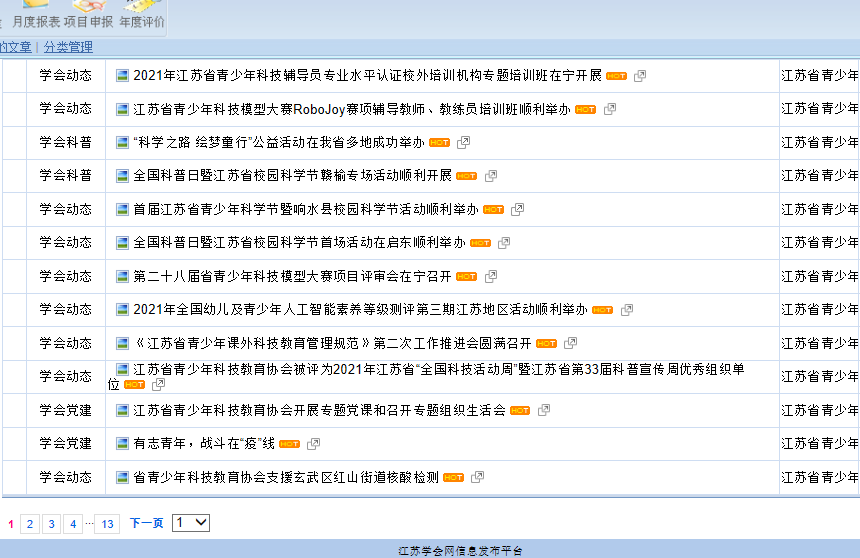Image resolution: width=860 pixels, height=558 pixels.
Task: Open article 省青少年科技教育协会支援玄武区
Action: tap(286, 477)
